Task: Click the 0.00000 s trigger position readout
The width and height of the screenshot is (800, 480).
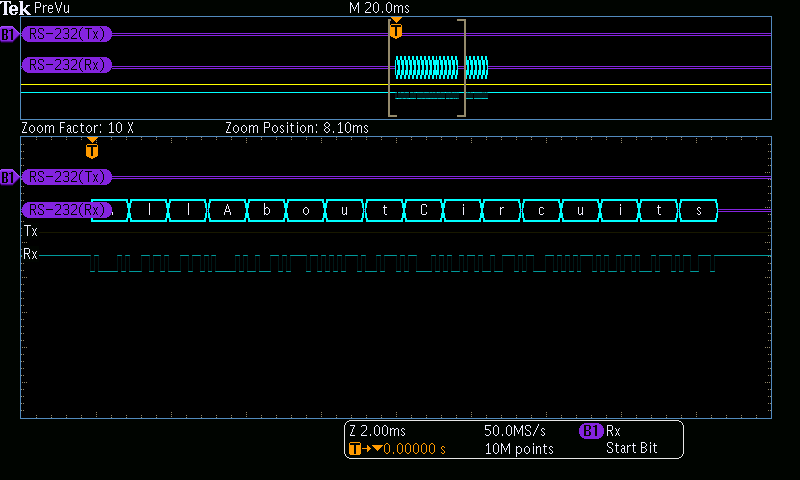Action: coord(414,449)
